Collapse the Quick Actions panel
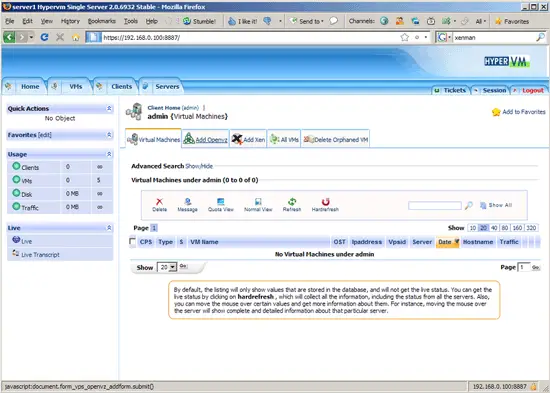 (x=109, y=108)
